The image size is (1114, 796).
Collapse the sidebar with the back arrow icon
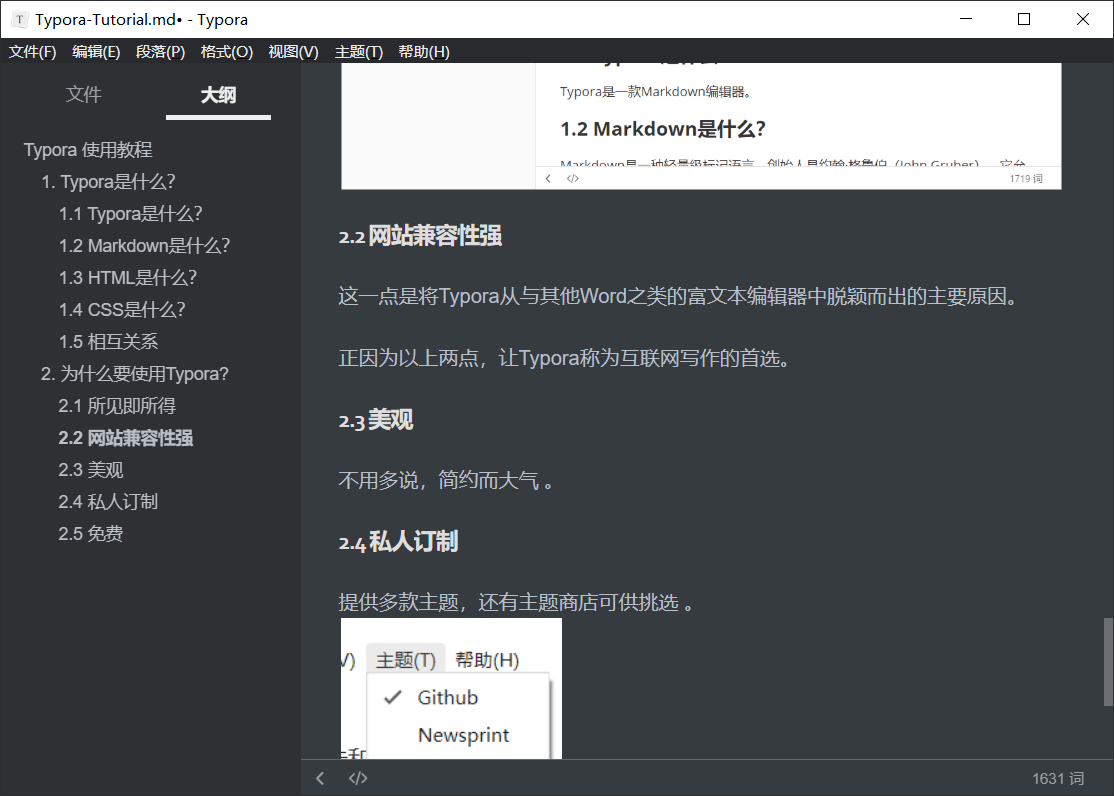coord(320,778)
